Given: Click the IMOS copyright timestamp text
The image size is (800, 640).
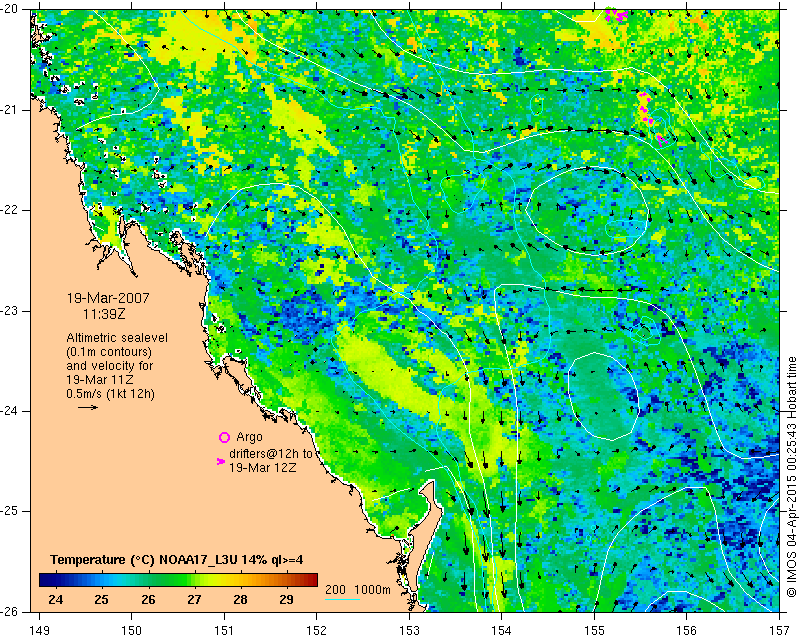Looking at the screenshot, I should [791, 477].
